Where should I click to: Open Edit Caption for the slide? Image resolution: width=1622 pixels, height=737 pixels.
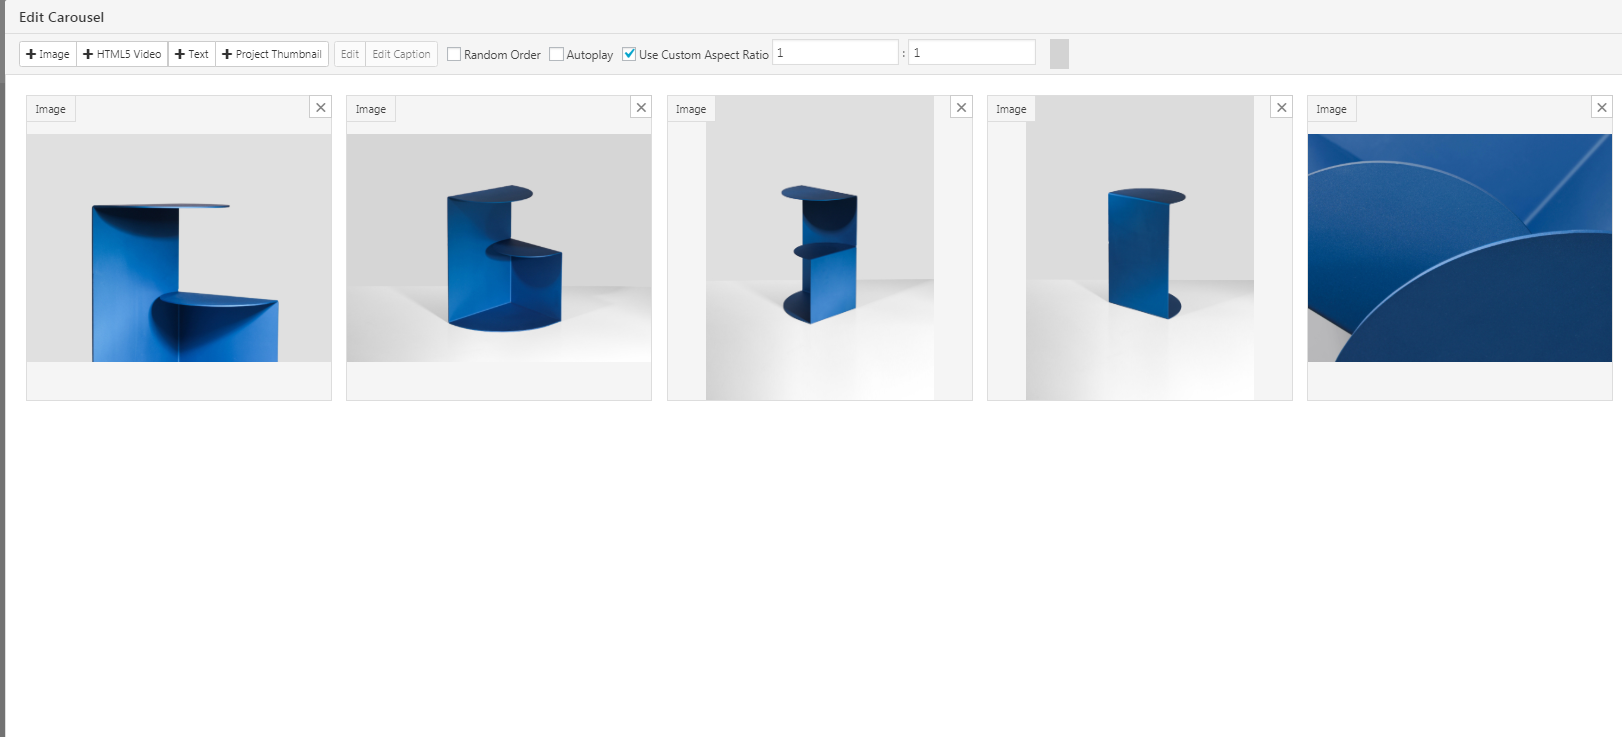pyautogui.click(x=401, y=54)
